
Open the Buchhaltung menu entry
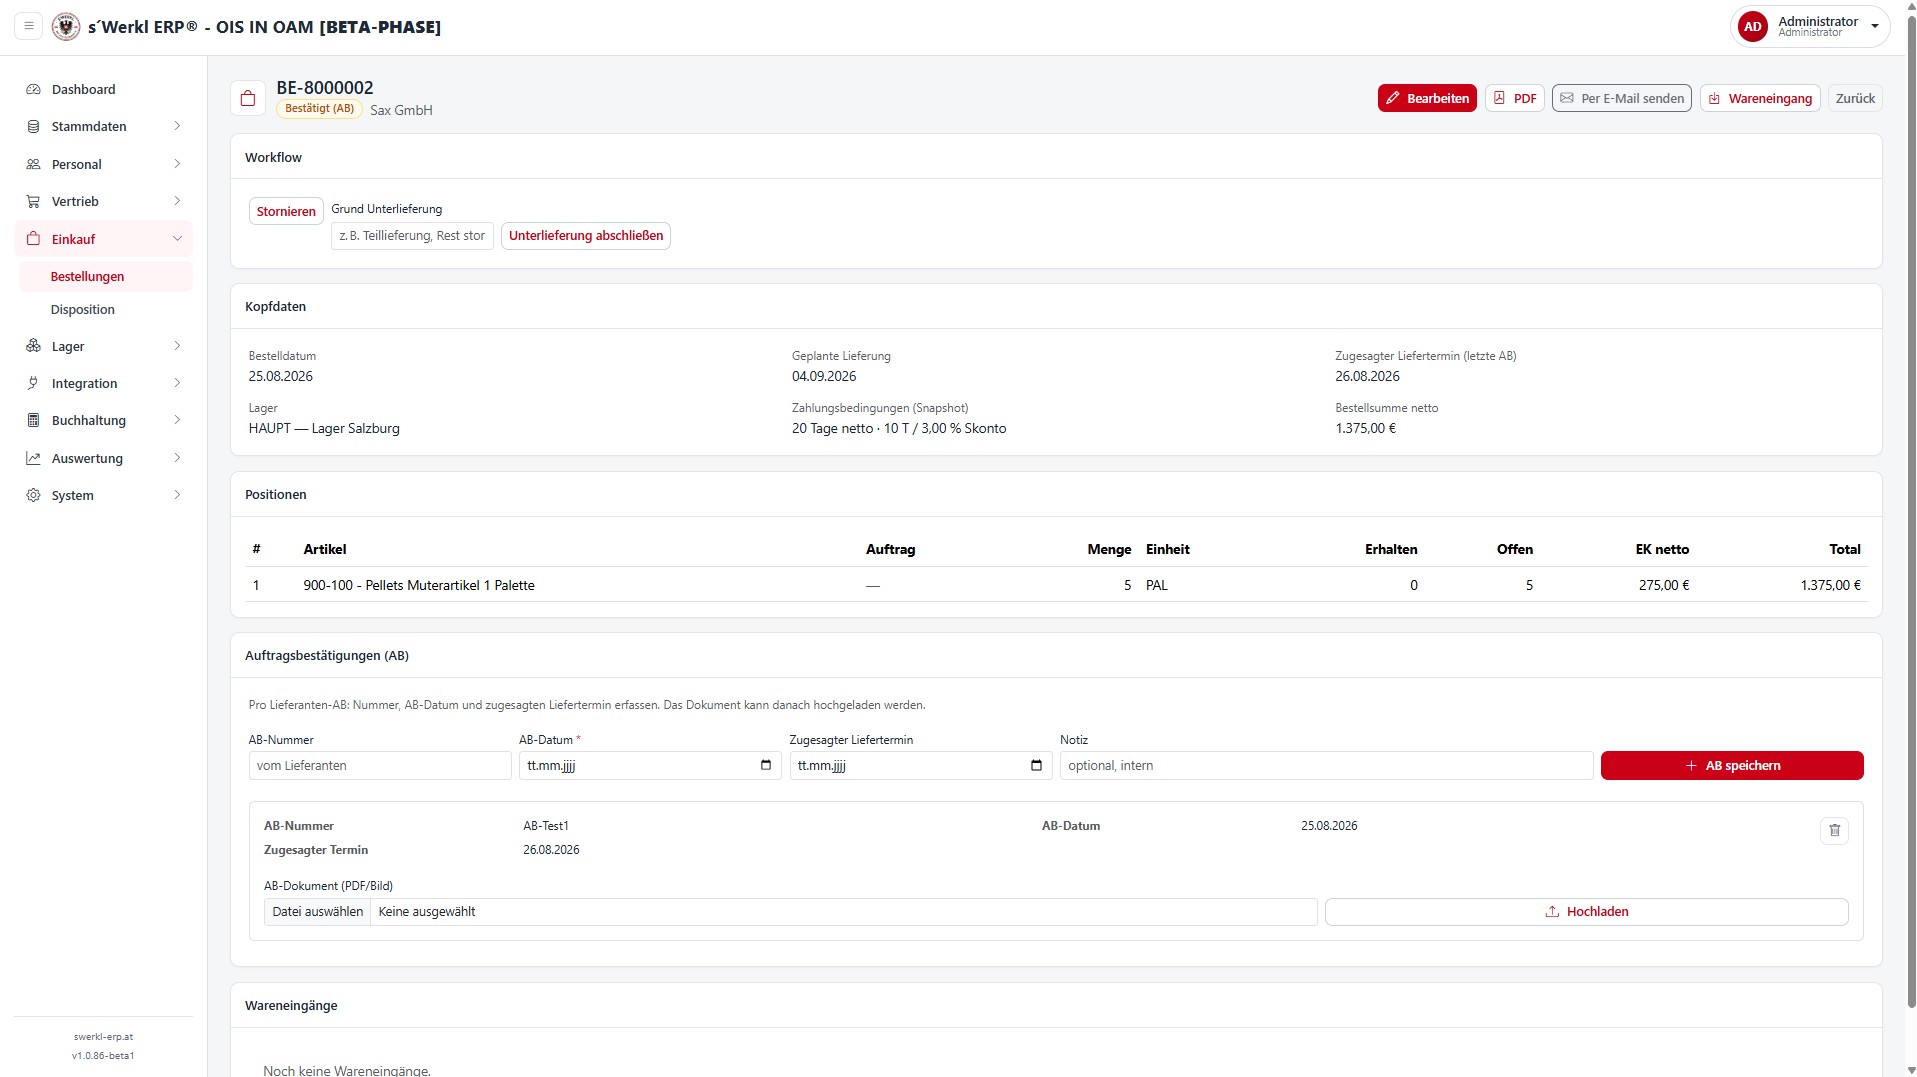pyautogui.click(x=105, y=421)
